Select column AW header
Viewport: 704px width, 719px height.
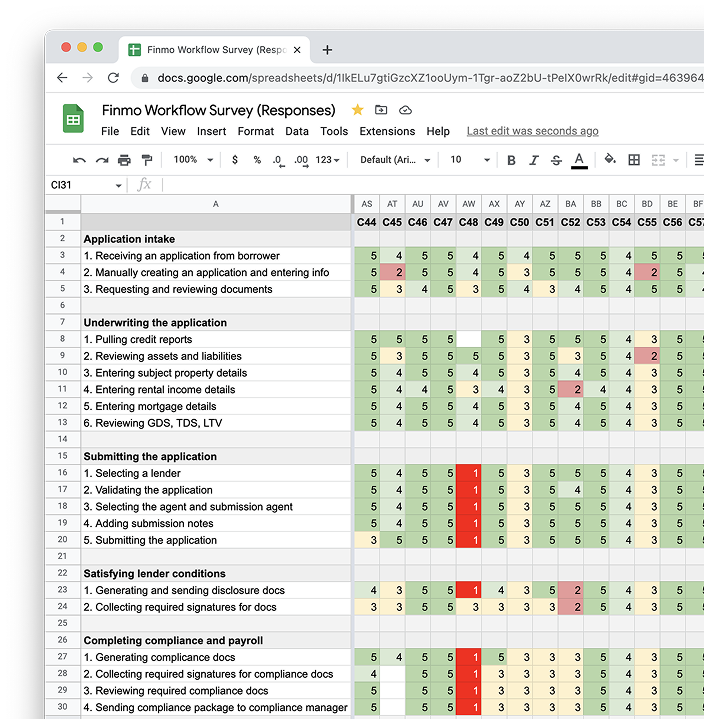tap(469, 204)
